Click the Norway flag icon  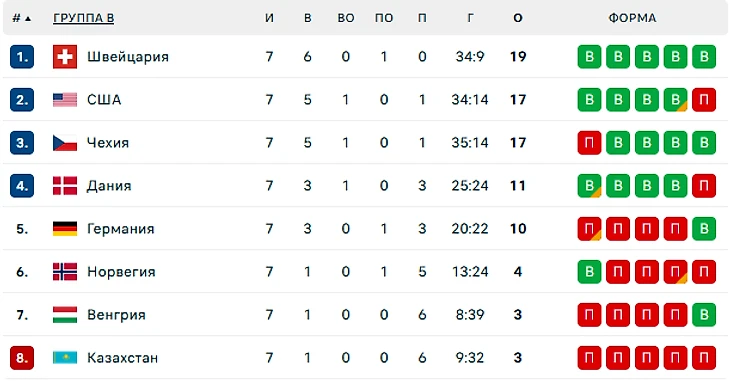(x=65, y=272)
